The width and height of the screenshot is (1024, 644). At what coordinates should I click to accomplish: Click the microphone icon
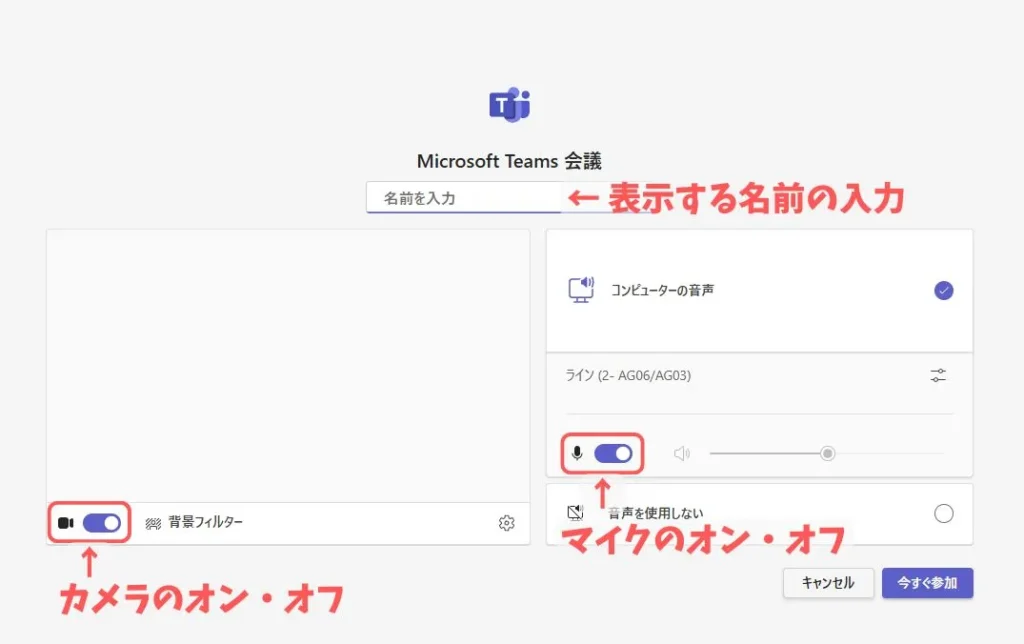[x=577, y=453]
